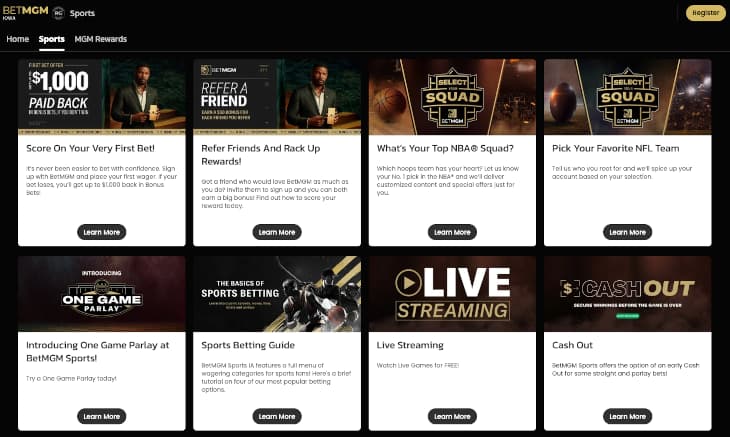Learn More about Sports Betting Guide
The image size is (730, 437).
pyautogui.click(x=277, y=417)
